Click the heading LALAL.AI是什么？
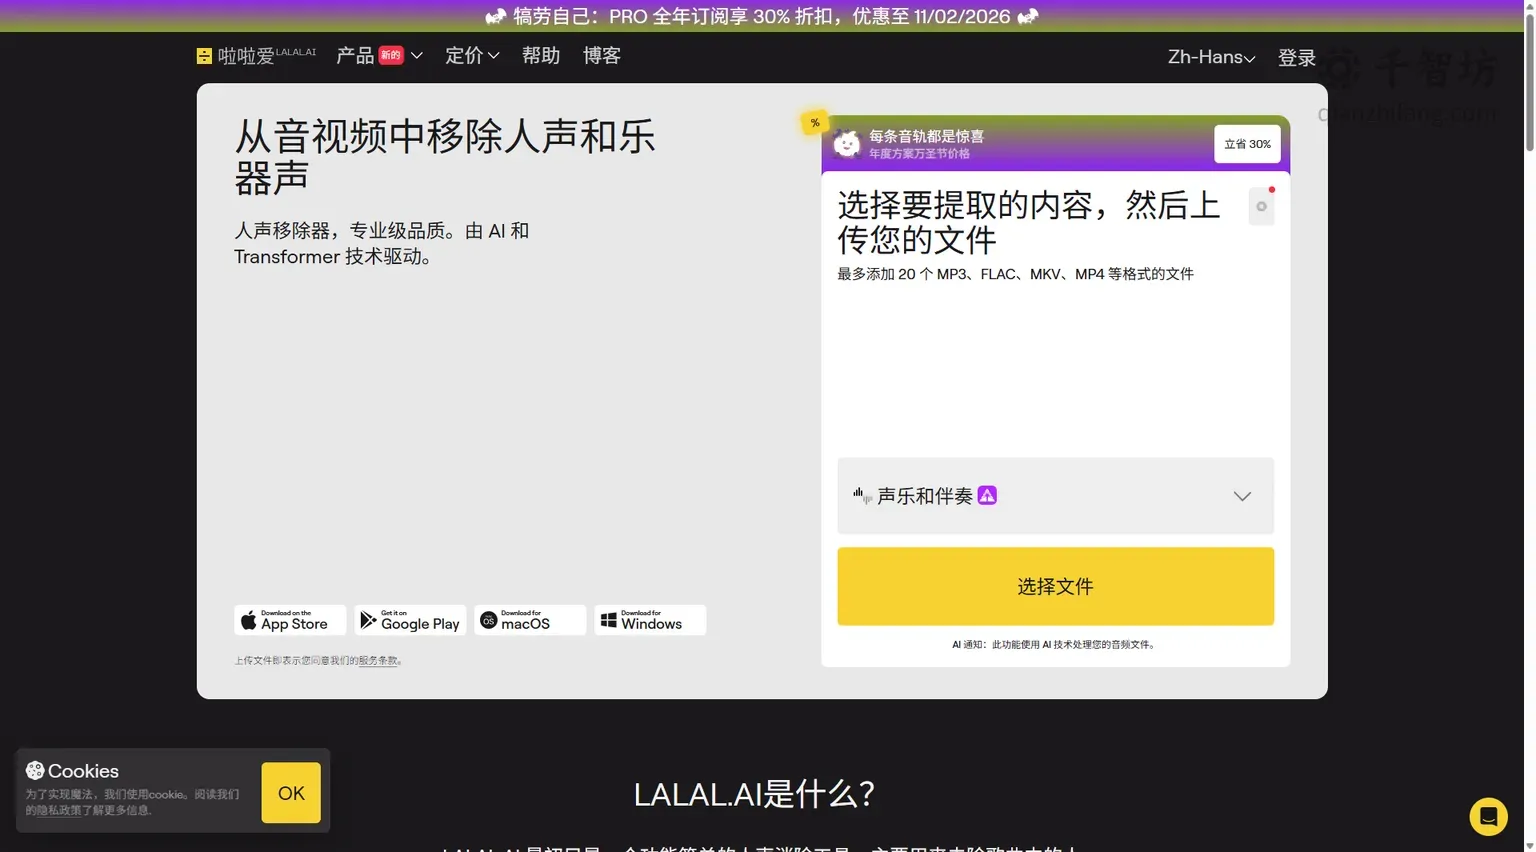1536x852 pixels. 755,794
